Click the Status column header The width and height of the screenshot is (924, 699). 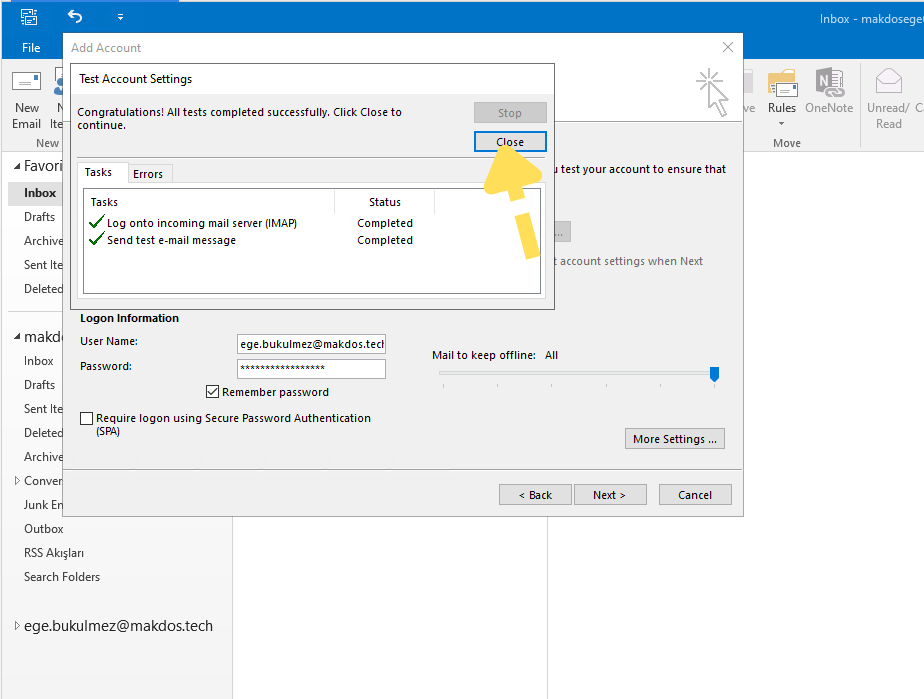pyautogui.click(x=384, y=202)
